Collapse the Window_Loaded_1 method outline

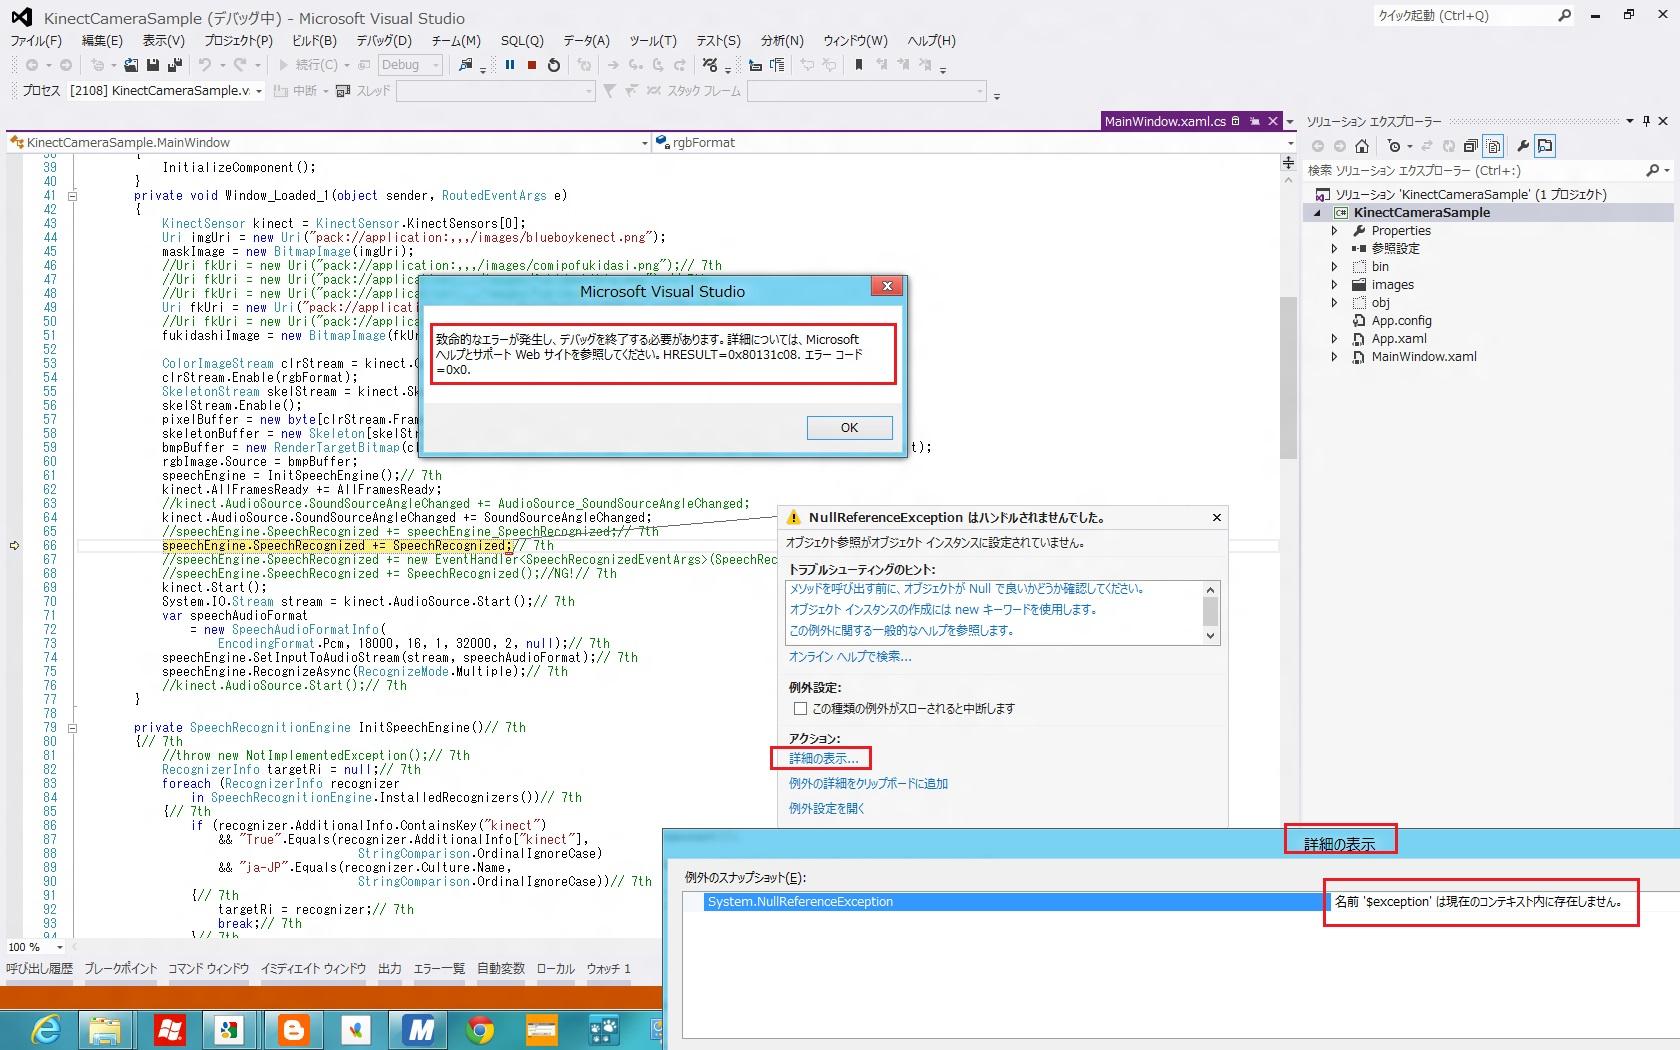72,196
